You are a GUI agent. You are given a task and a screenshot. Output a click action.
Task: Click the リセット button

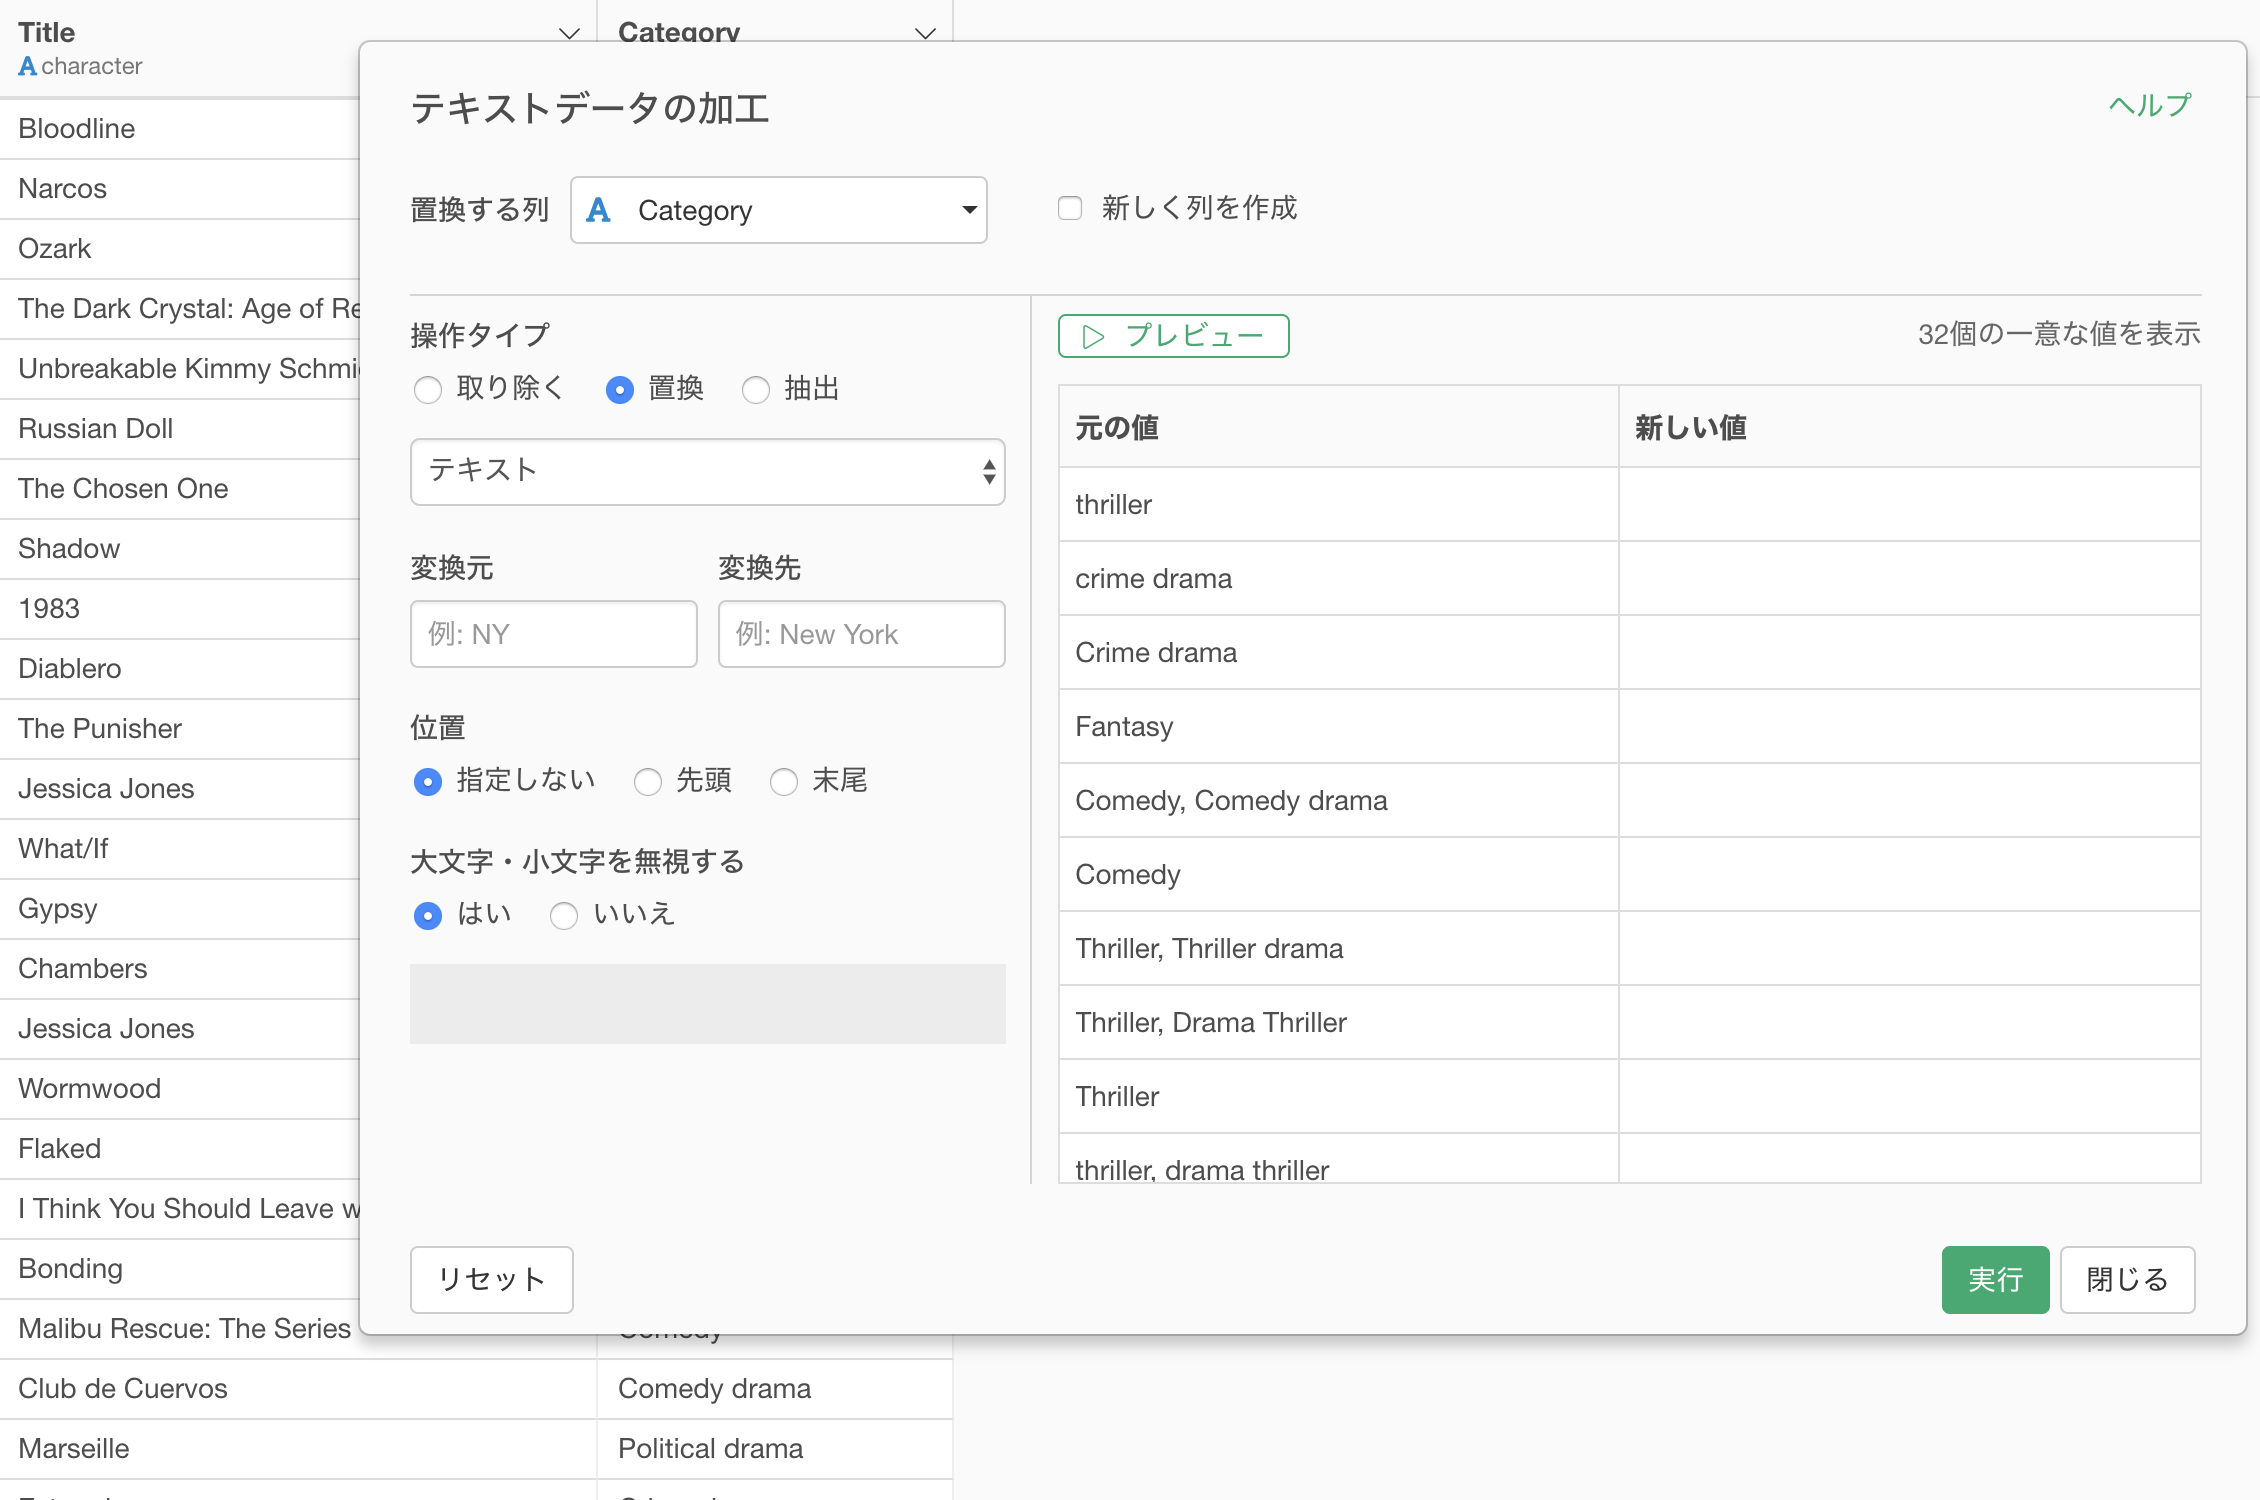click(491, 1279)
